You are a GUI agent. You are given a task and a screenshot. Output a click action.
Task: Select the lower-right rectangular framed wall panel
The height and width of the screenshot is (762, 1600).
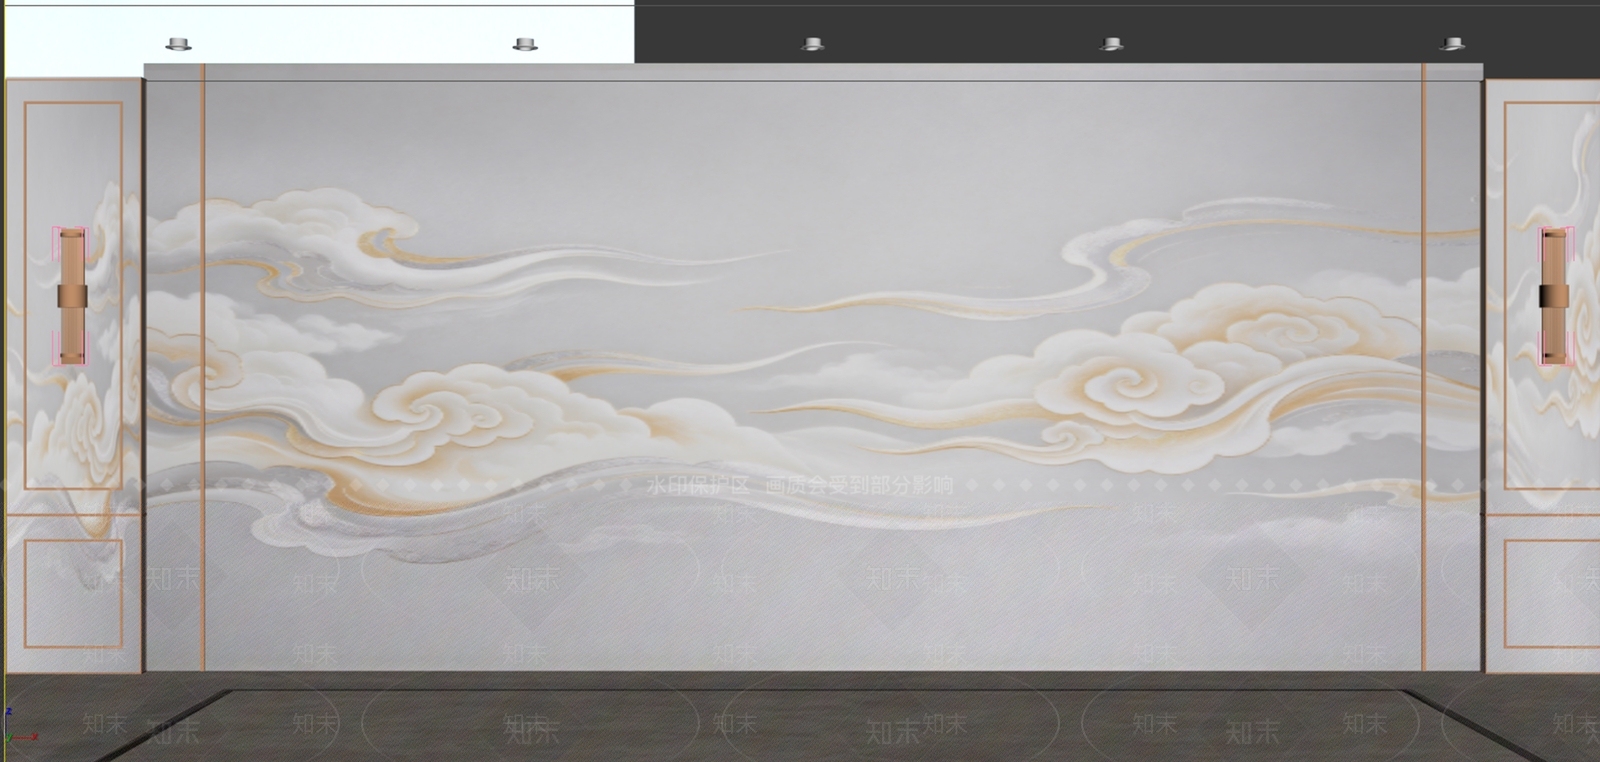tap(1551, 594)
